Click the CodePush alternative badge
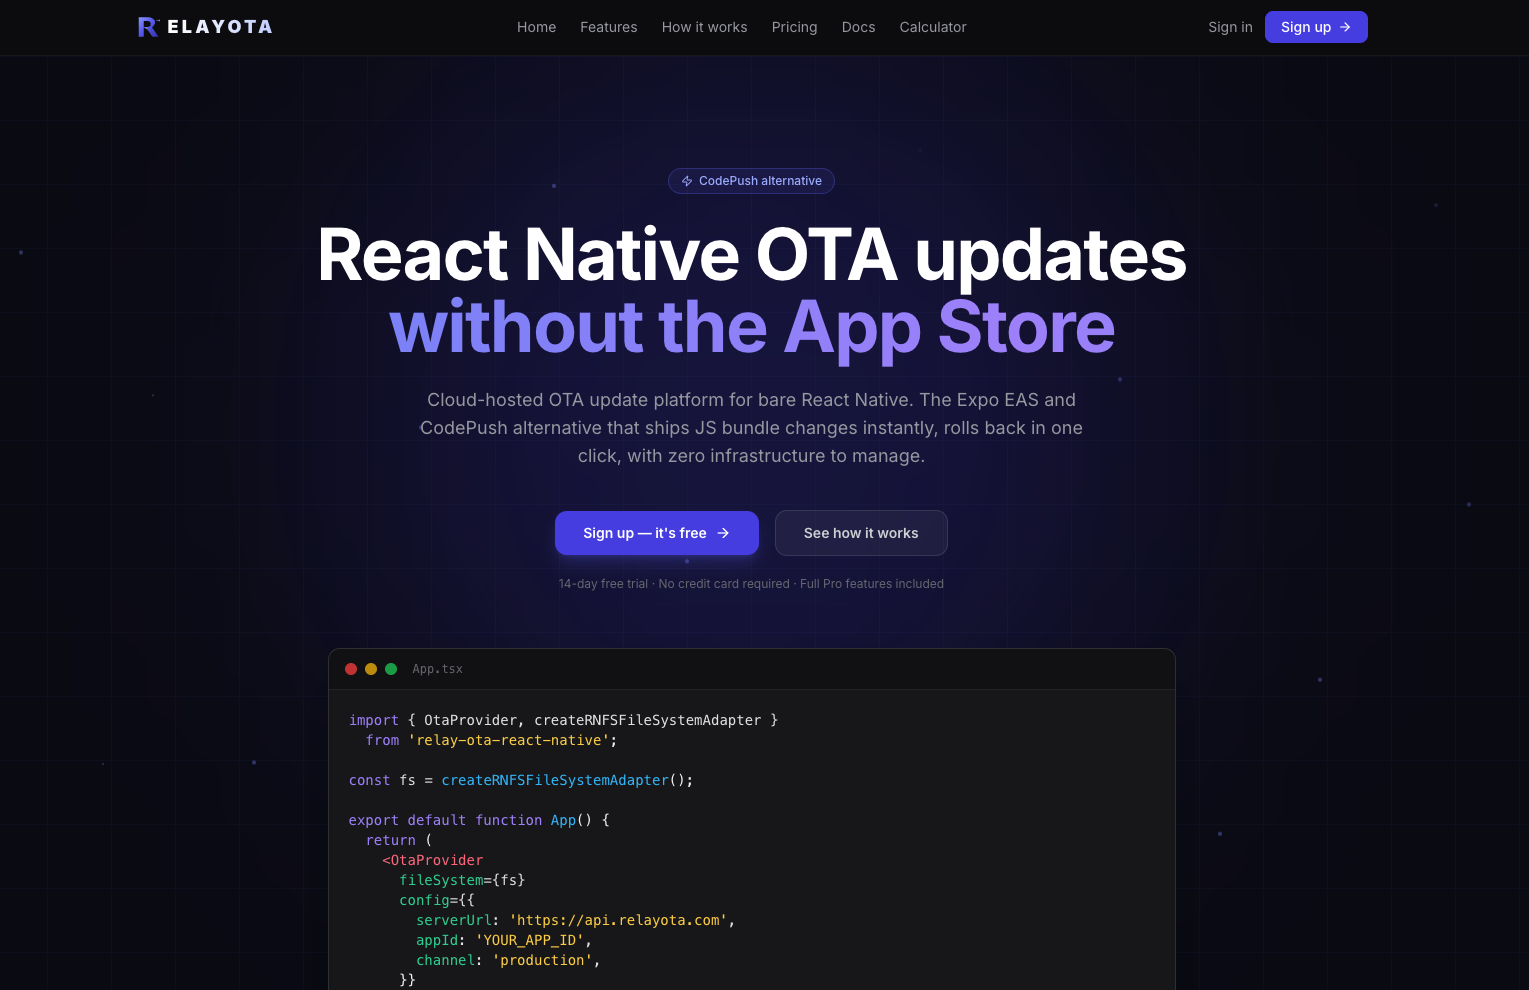This screenshot has height=990, width=1529. [x=751, y=181]
